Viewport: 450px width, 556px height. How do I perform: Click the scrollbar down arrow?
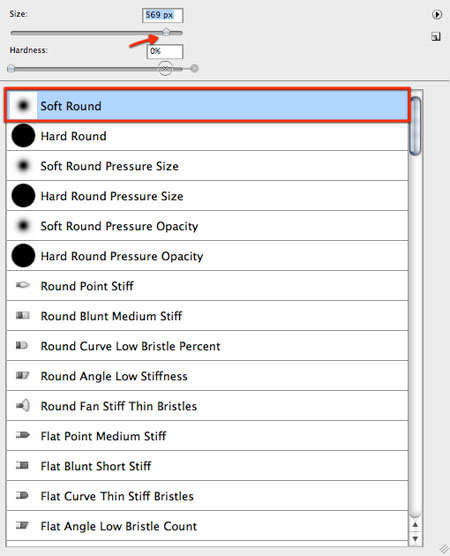pos(415,539)
